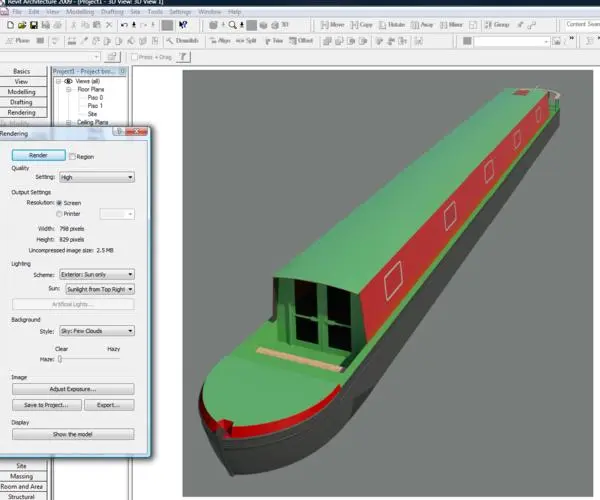Click the Rendering dialog help question icon
Screen dimensions: 600x500
(x=119, y=132)
